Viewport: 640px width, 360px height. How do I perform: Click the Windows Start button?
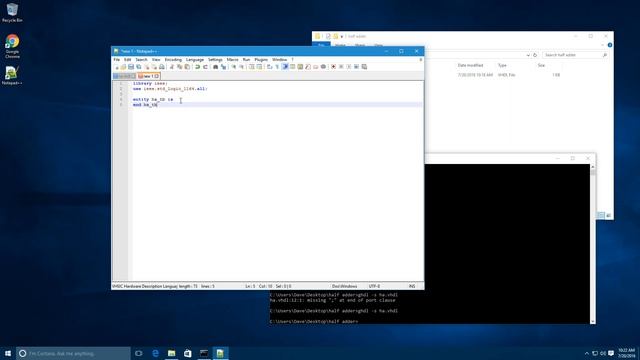coord(8,353)
